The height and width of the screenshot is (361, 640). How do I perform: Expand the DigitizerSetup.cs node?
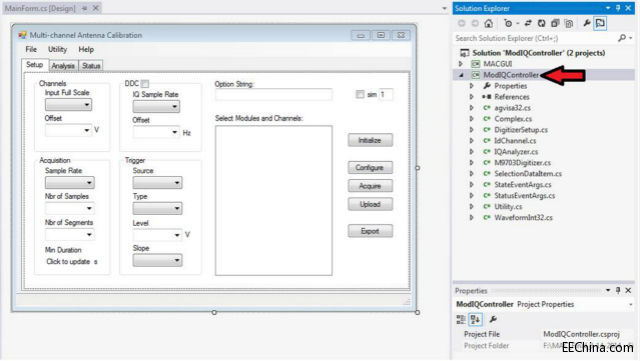tap(472, 130)
